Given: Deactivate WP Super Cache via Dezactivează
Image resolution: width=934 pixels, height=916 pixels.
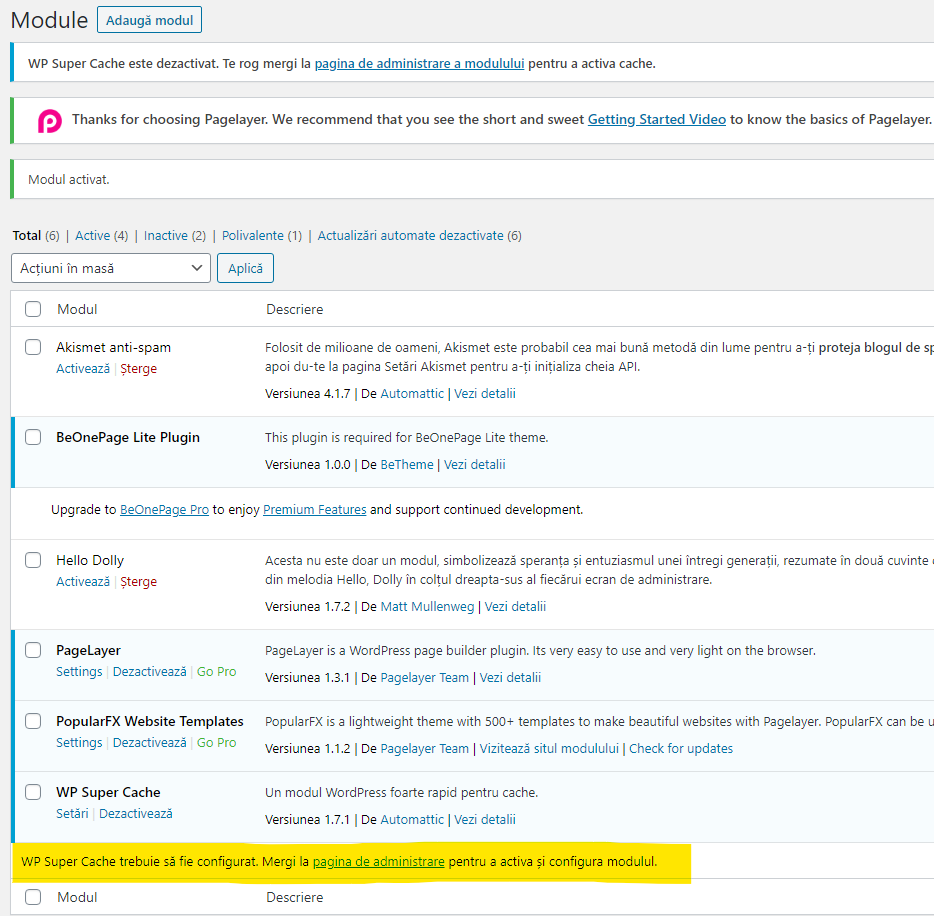Looking at the screenshot, I should [x=136, y=814].
